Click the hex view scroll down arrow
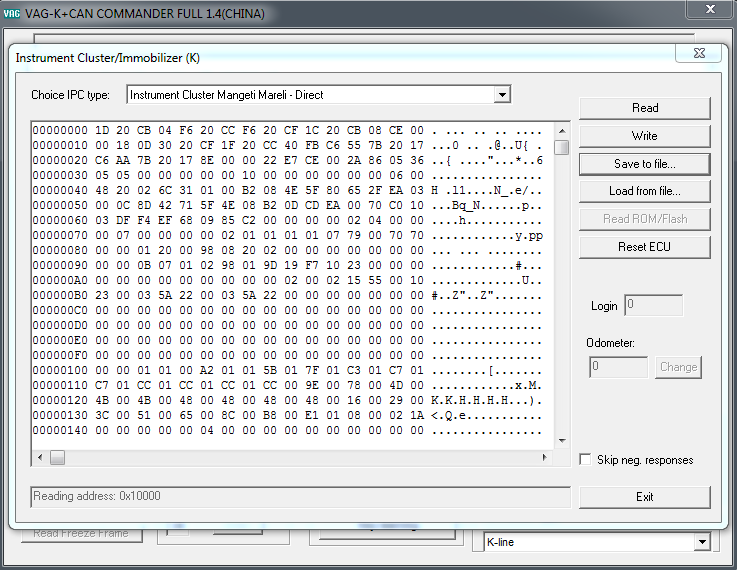 click(562, 441)
